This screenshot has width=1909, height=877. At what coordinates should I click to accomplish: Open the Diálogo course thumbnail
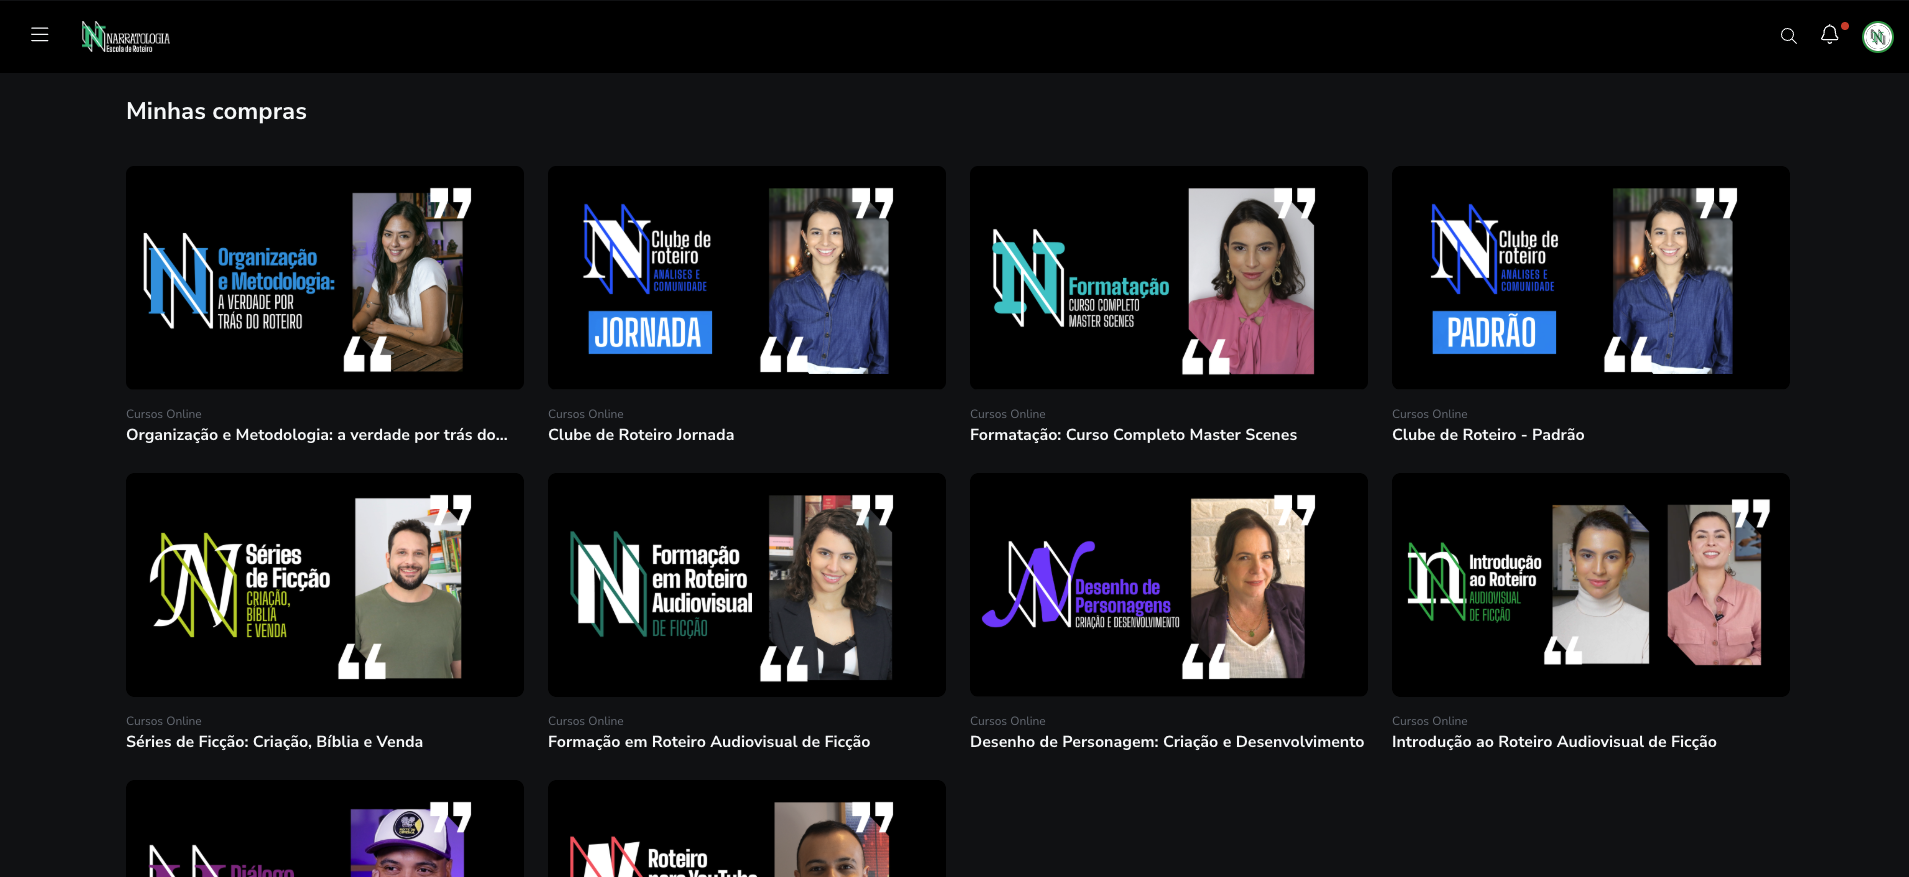coord(325,829)
